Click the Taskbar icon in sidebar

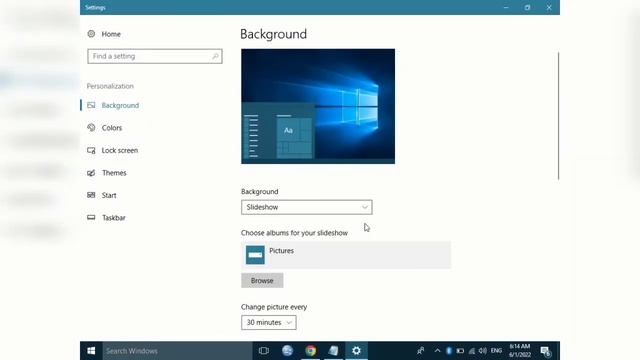click(91, 218)
